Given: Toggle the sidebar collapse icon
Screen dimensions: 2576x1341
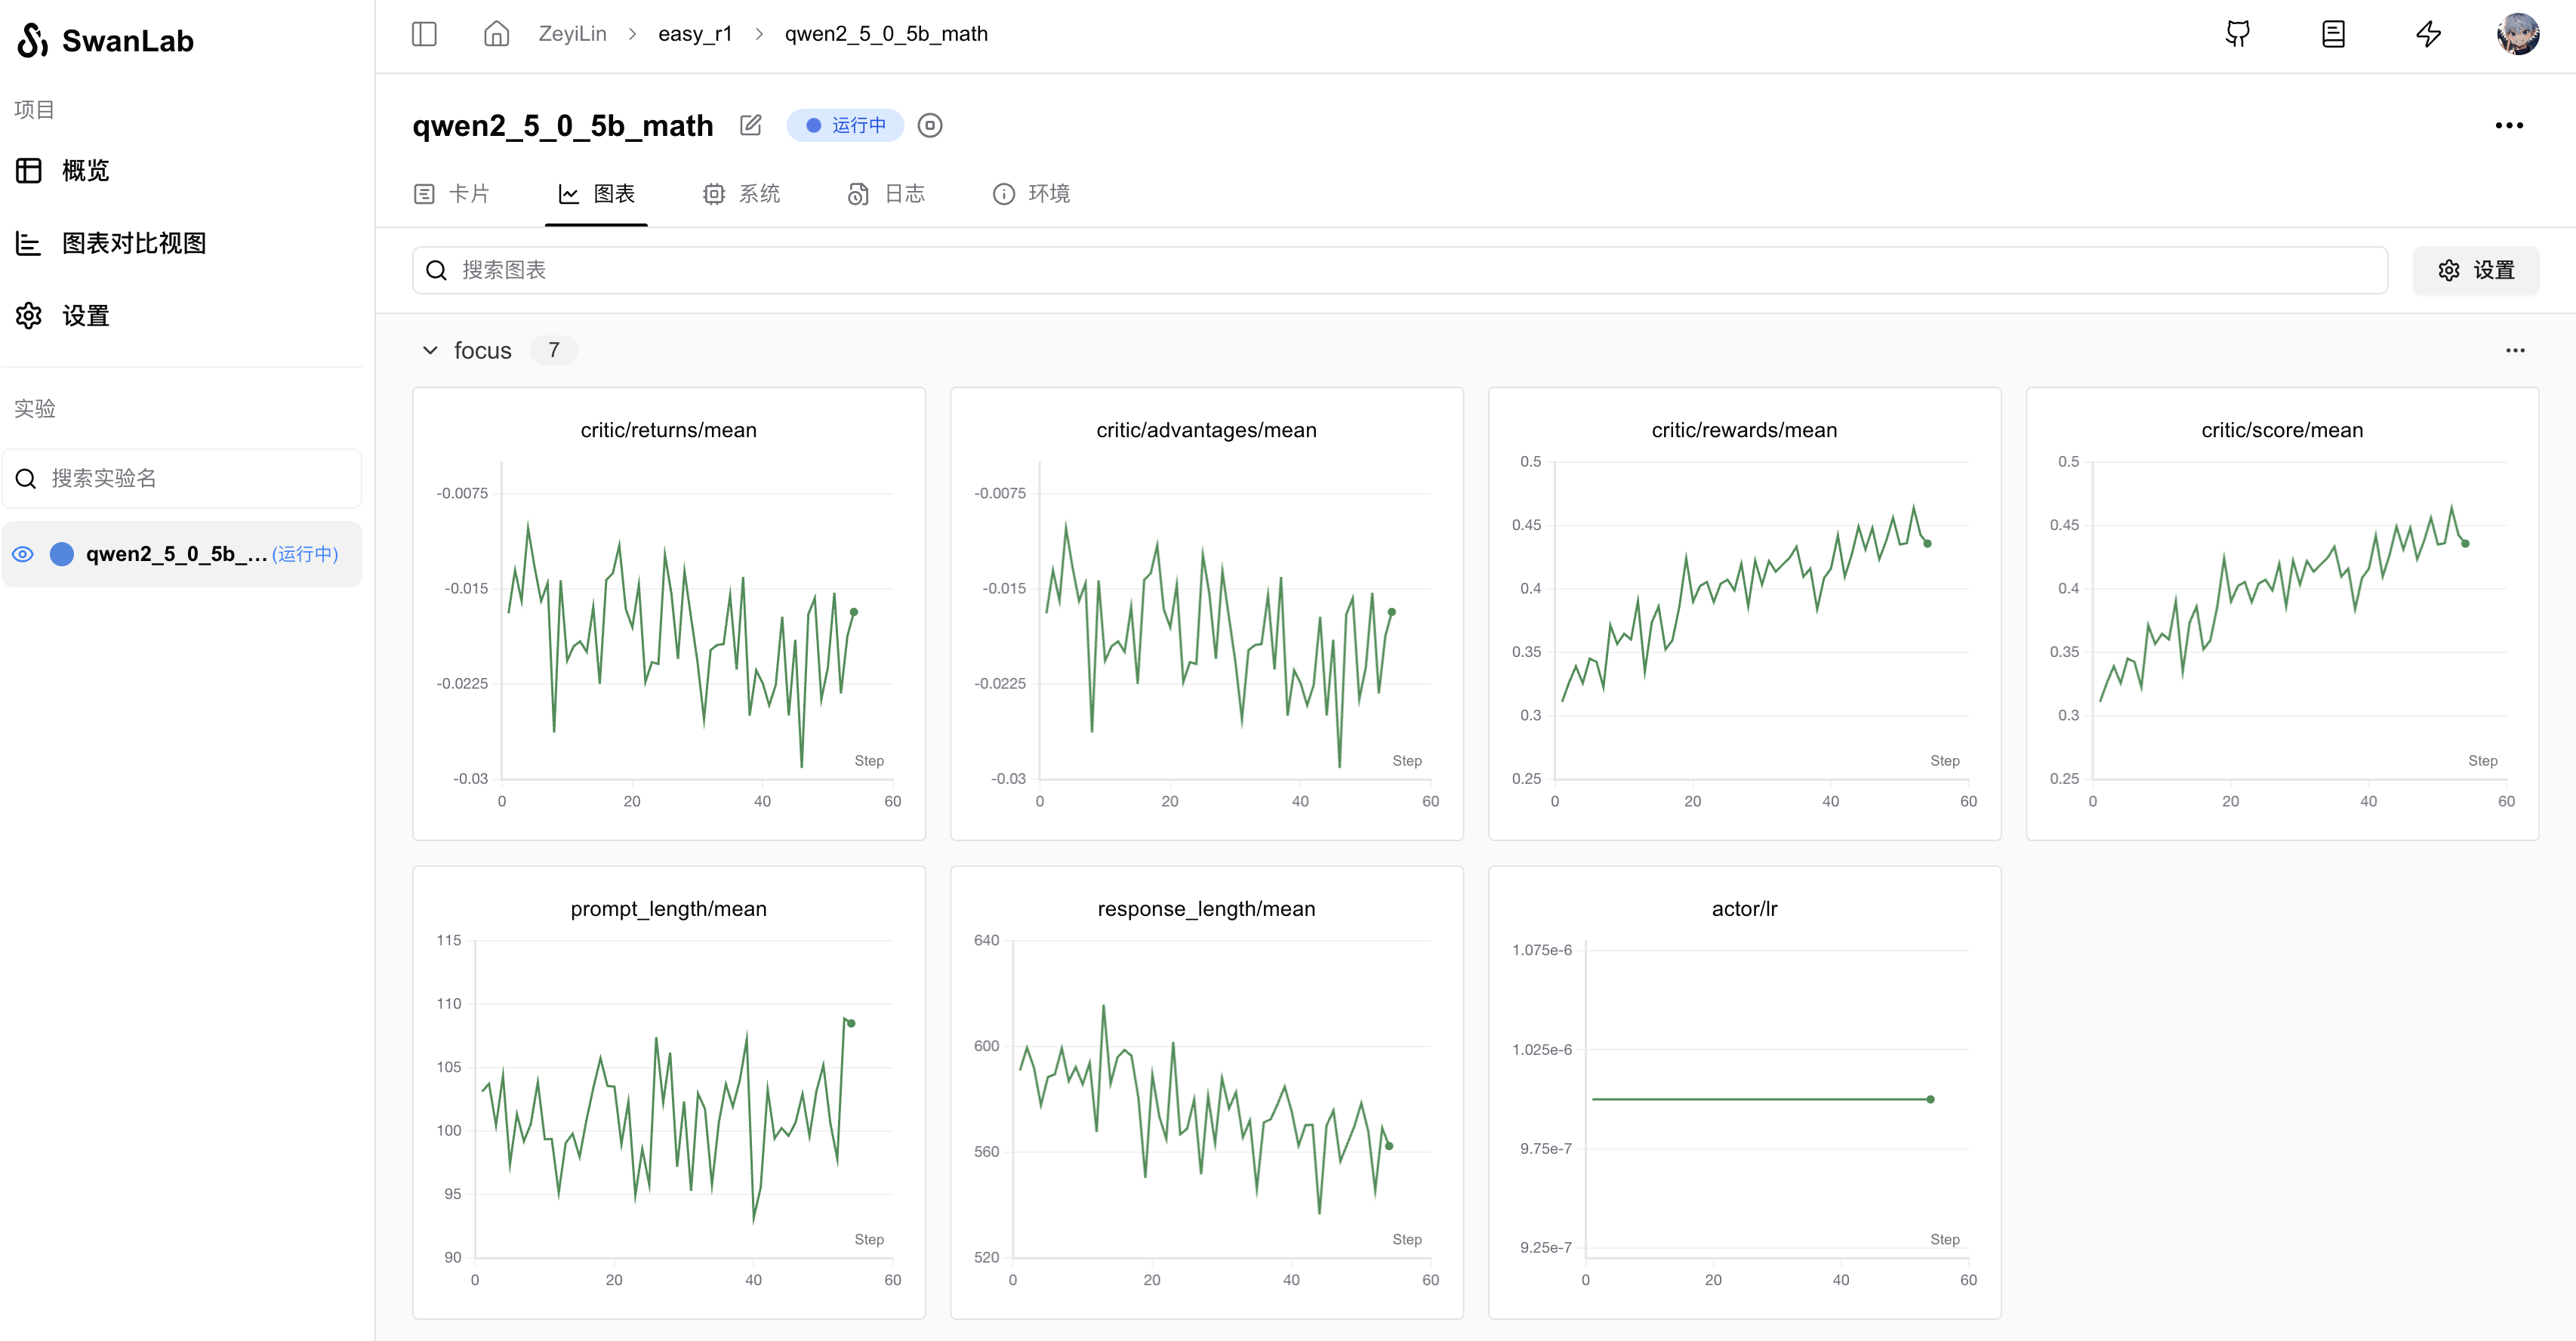Looking at the screenshot, I should (x=424, y=34).
